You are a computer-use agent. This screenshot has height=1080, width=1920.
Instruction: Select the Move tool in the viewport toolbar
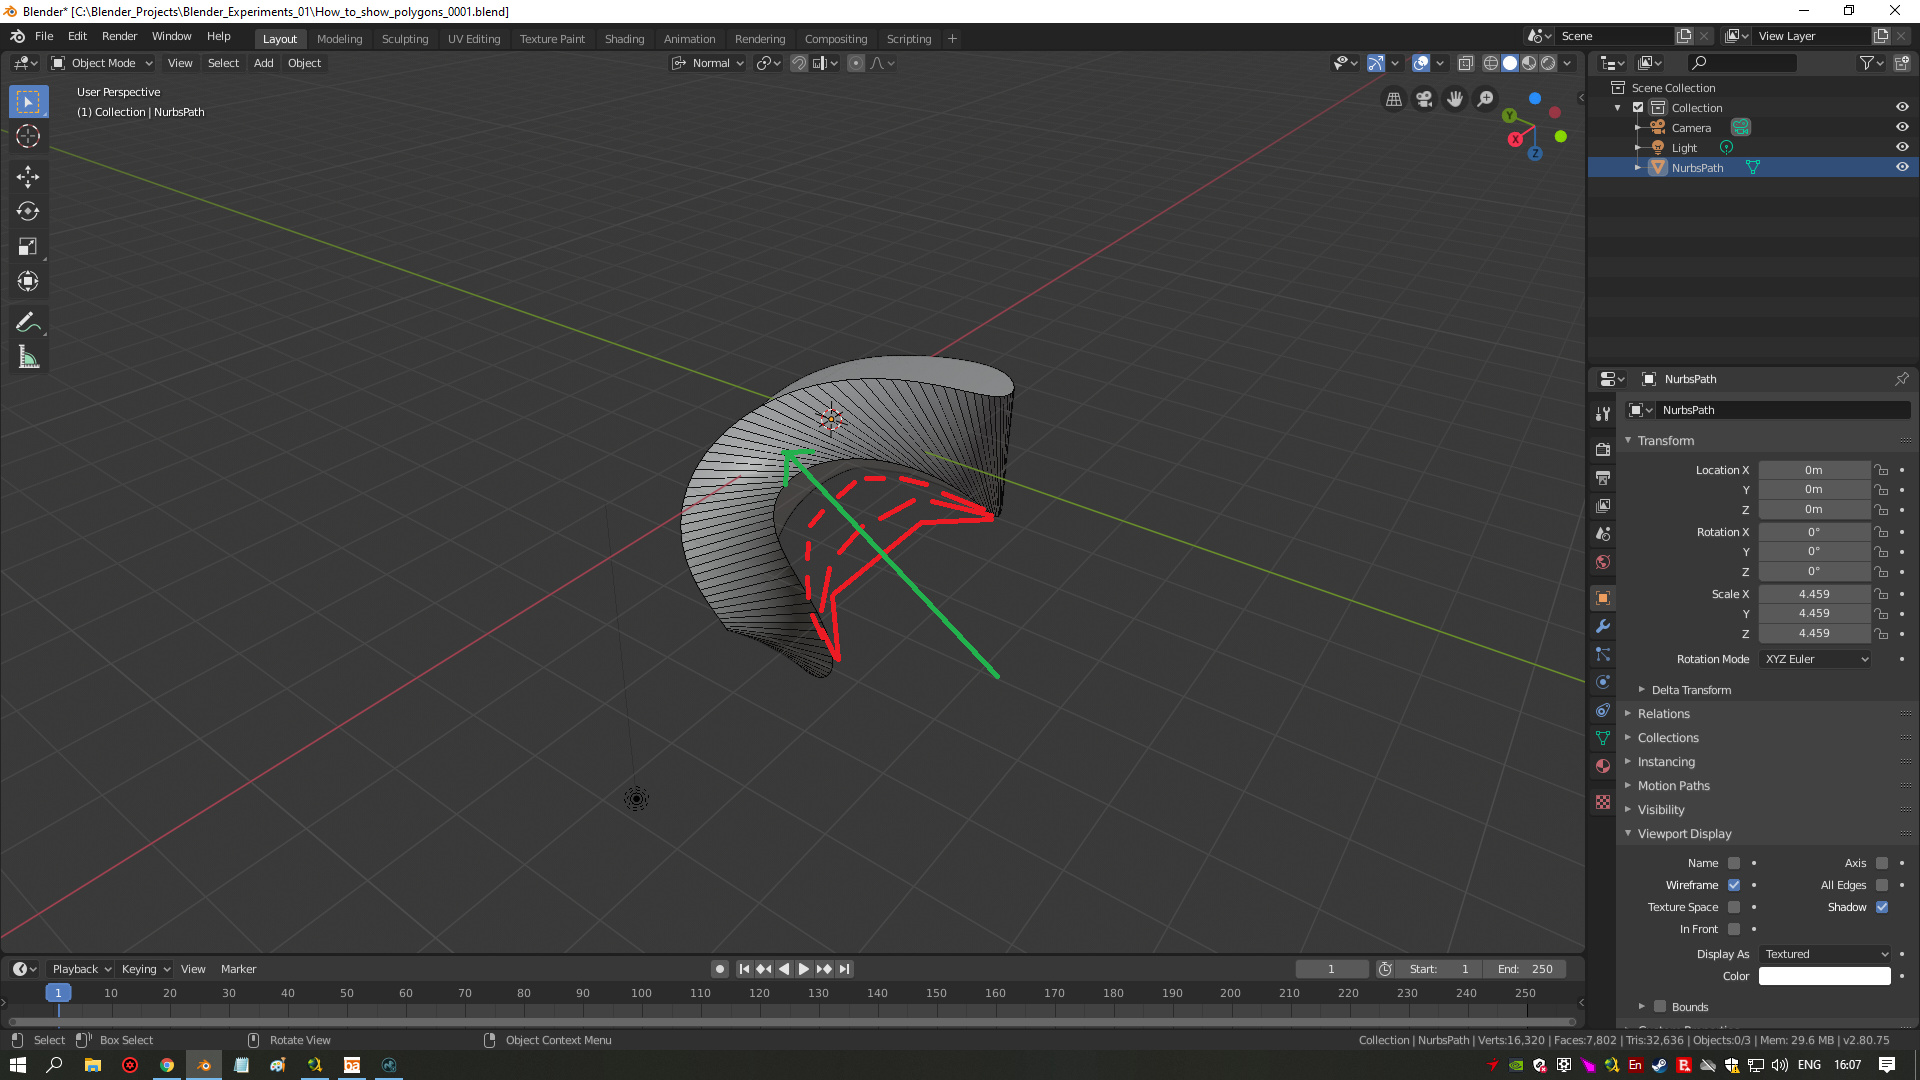(x=28, y=177)
